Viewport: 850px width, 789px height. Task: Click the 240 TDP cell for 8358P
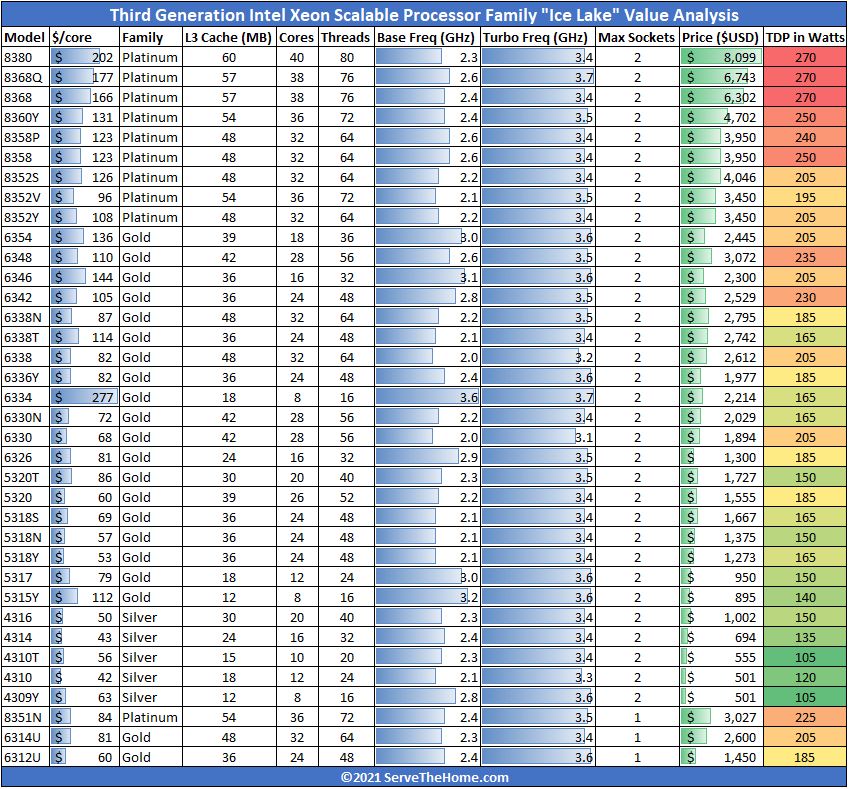(805, 138)
